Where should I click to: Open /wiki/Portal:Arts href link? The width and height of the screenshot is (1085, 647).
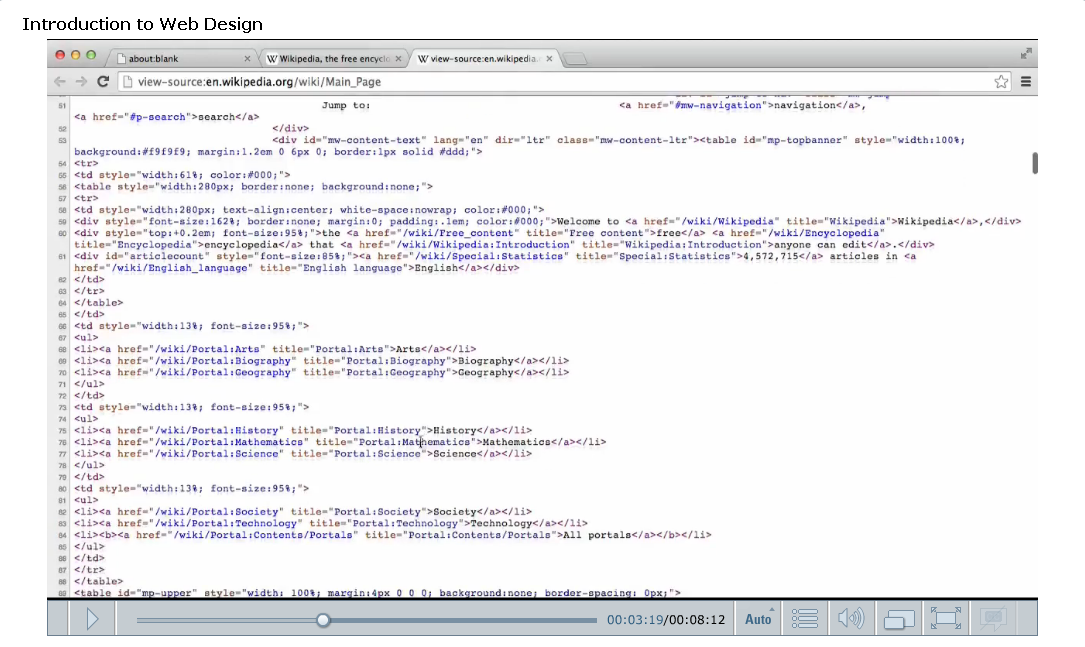tap(208, 349)
